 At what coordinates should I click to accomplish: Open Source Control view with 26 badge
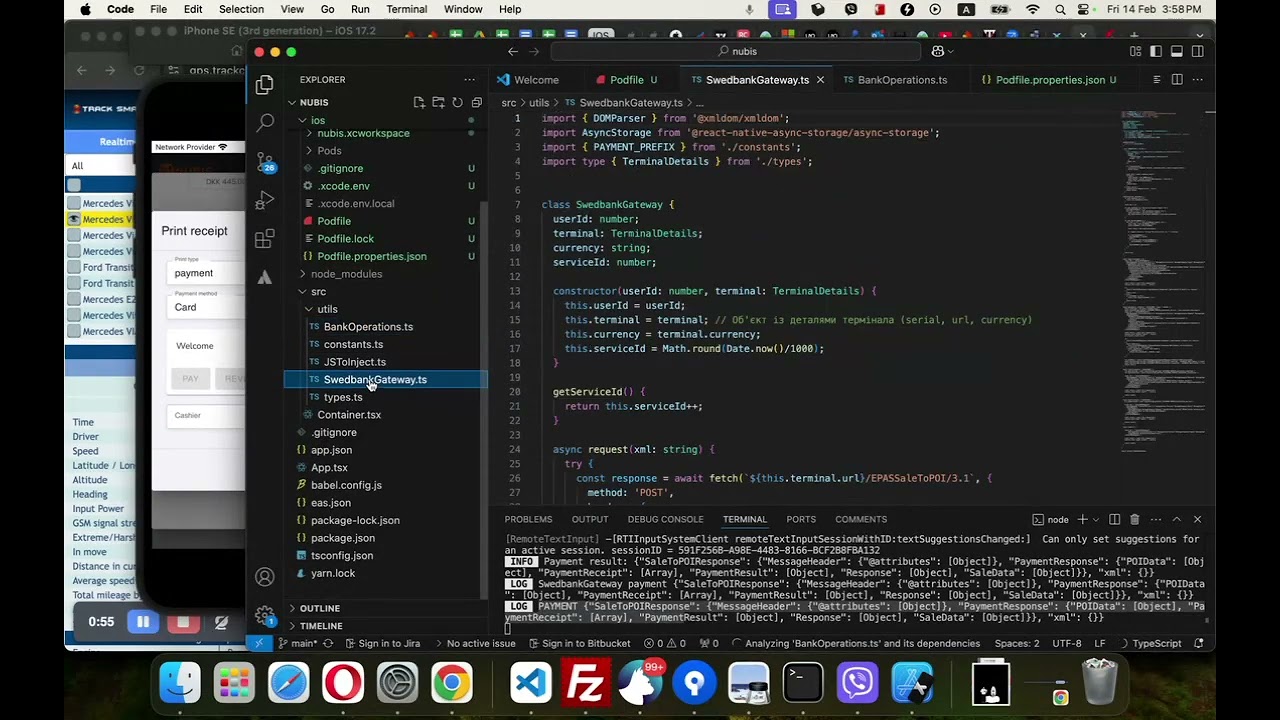pos(265,162)
